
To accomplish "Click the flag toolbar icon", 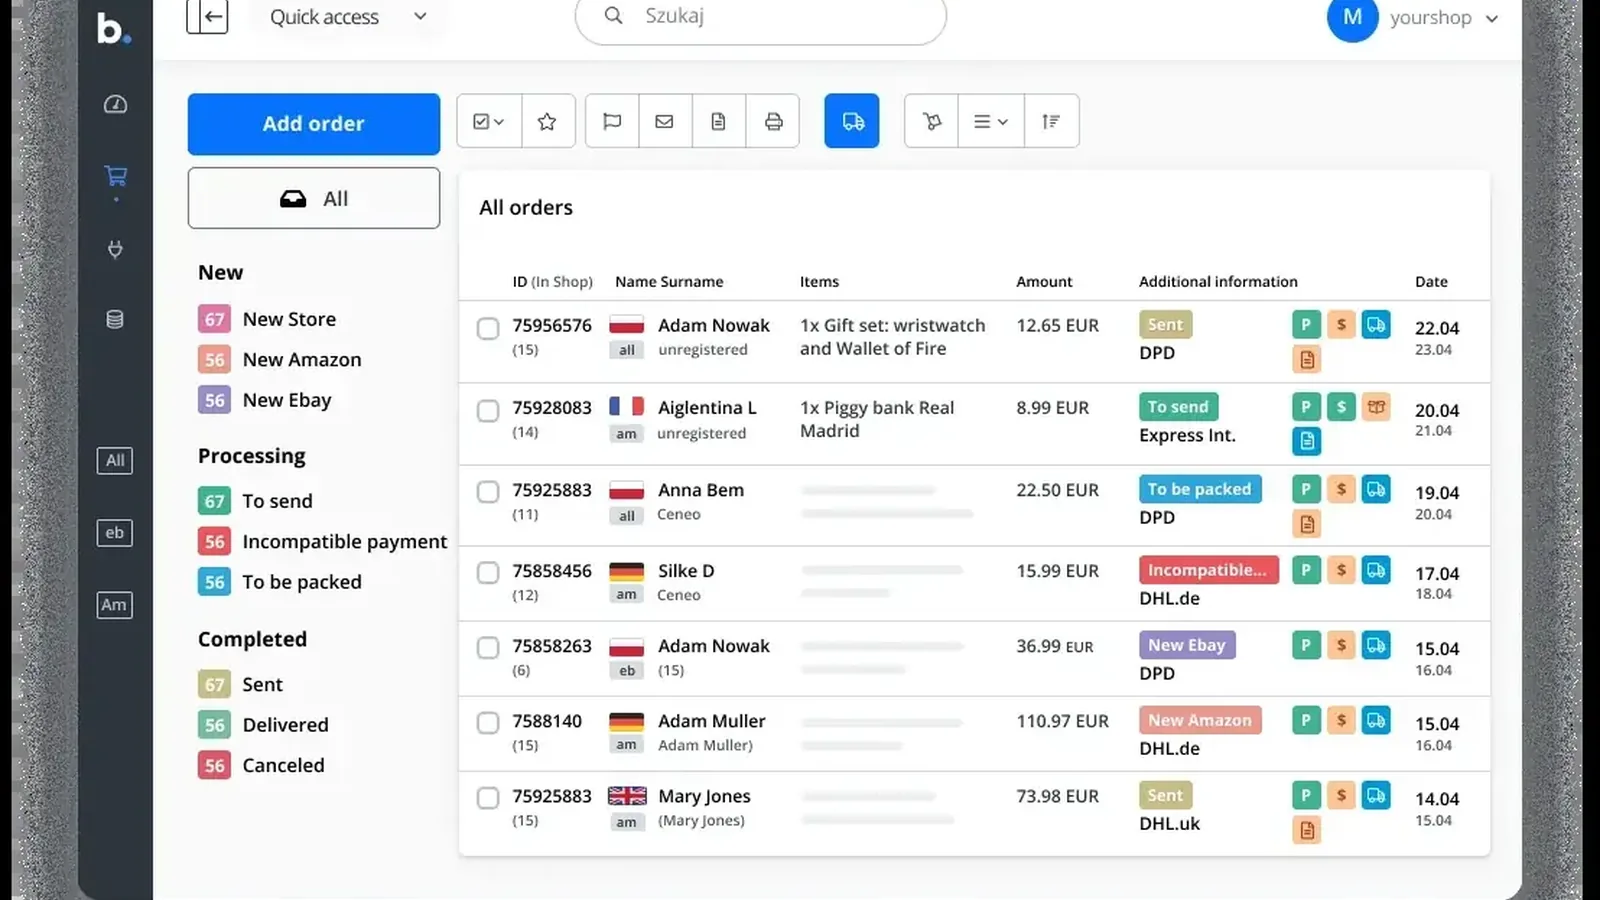I will point(612,121).
